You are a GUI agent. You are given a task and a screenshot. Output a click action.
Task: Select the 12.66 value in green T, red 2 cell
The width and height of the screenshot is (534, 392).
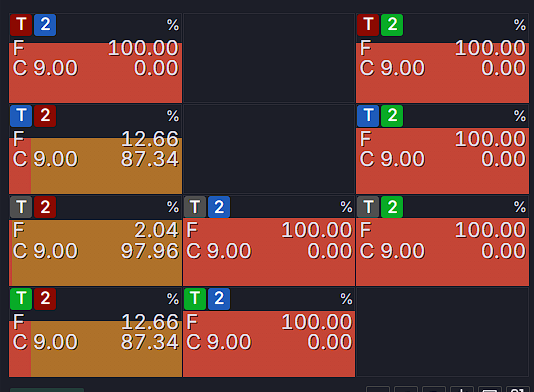(x=150, y=322)
